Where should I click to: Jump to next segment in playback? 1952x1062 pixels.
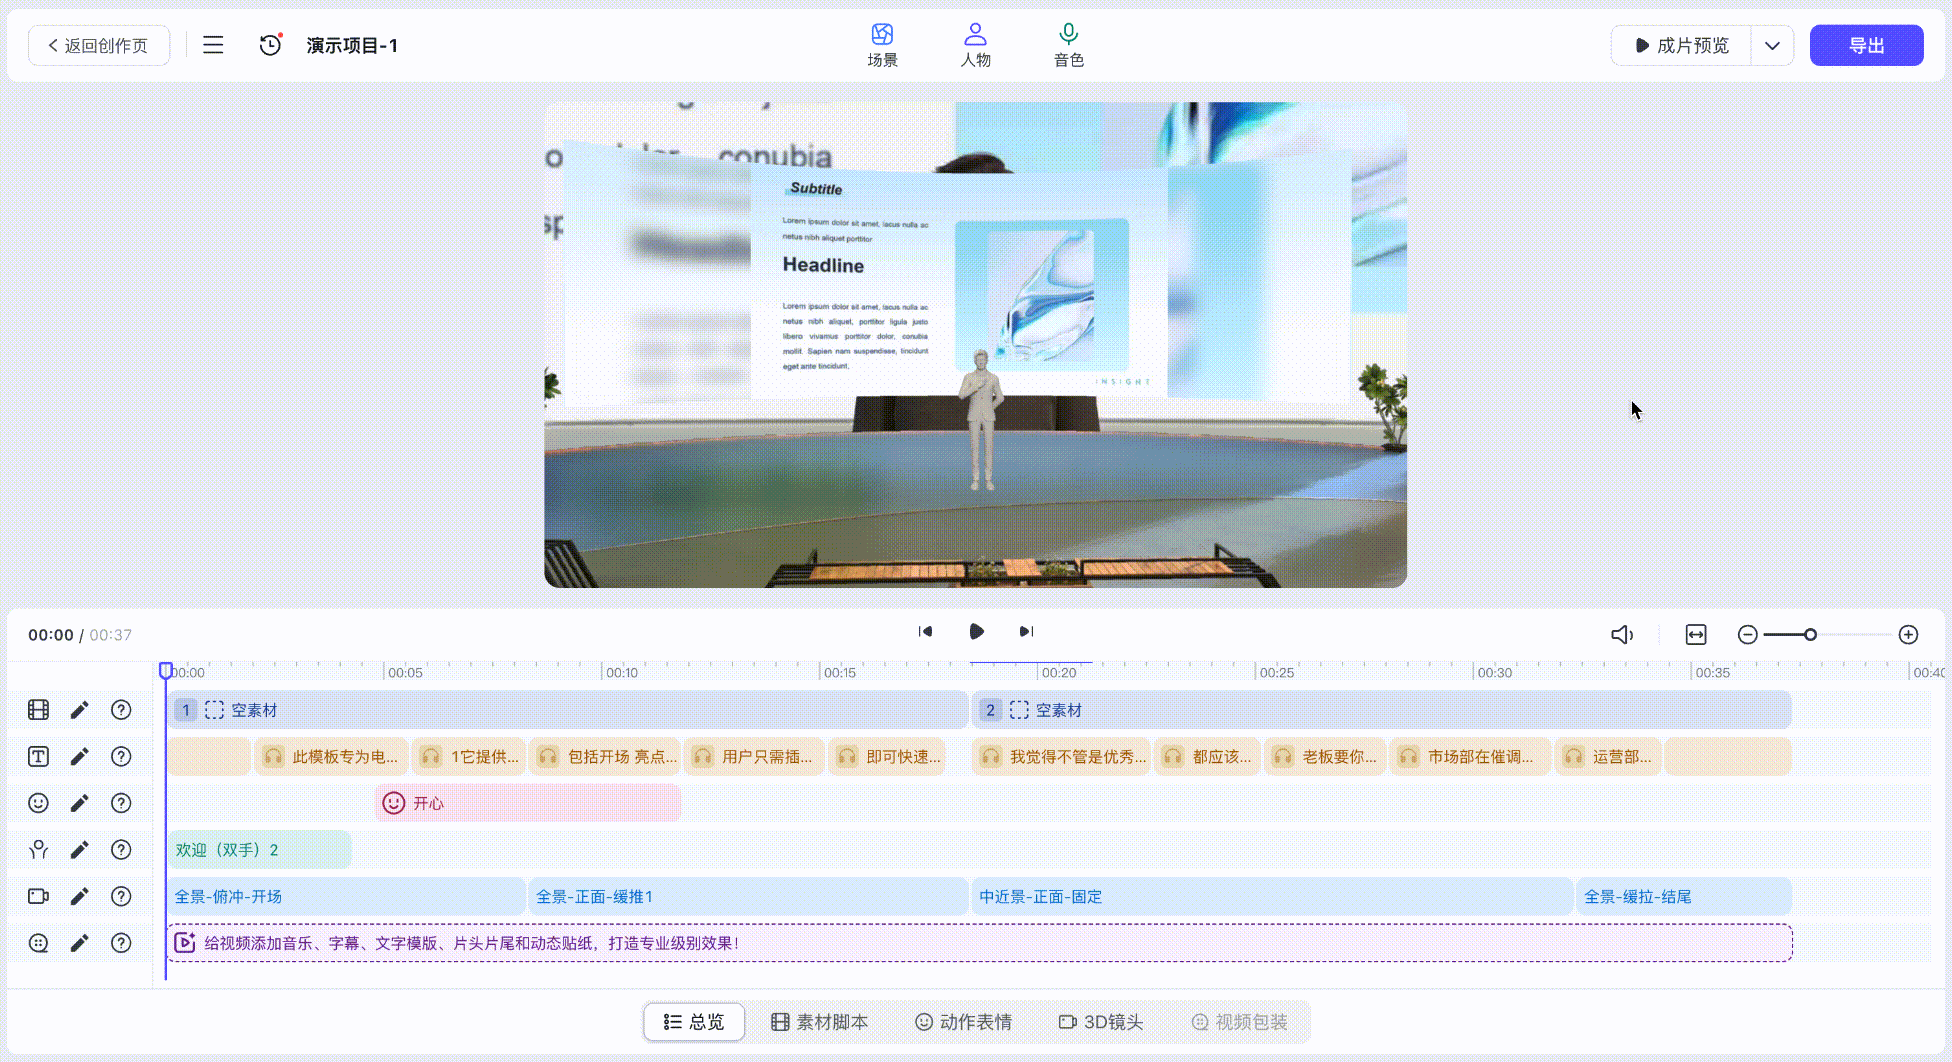pos(1026,631)
